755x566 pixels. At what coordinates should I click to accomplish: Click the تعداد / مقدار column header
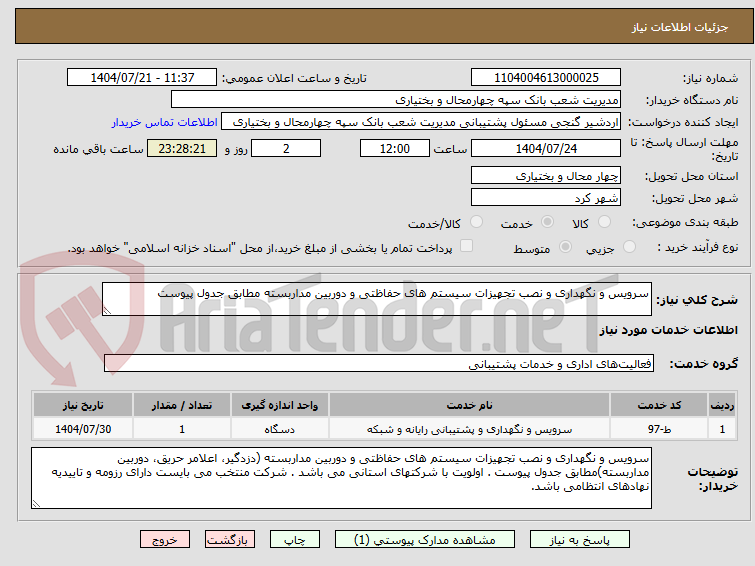click(182, 405)
